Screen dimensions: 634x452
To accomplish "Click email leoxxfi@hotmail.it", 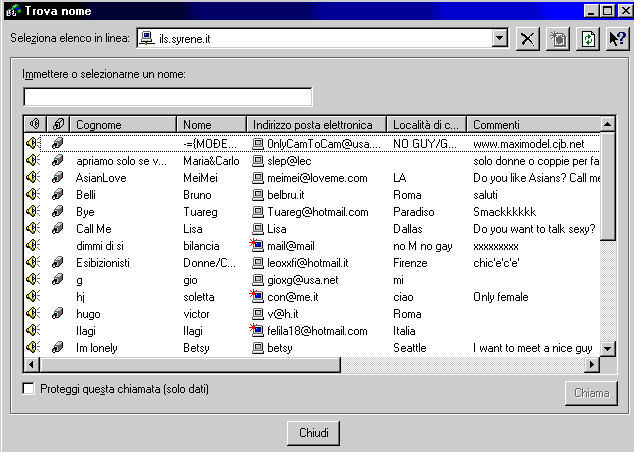I will click(x=308, y=263).
